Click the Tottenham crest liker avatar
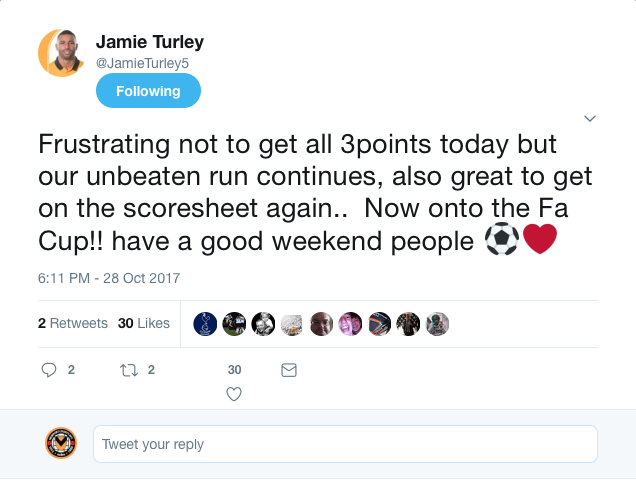Screen dimensions: 636x482 [205, 323]
